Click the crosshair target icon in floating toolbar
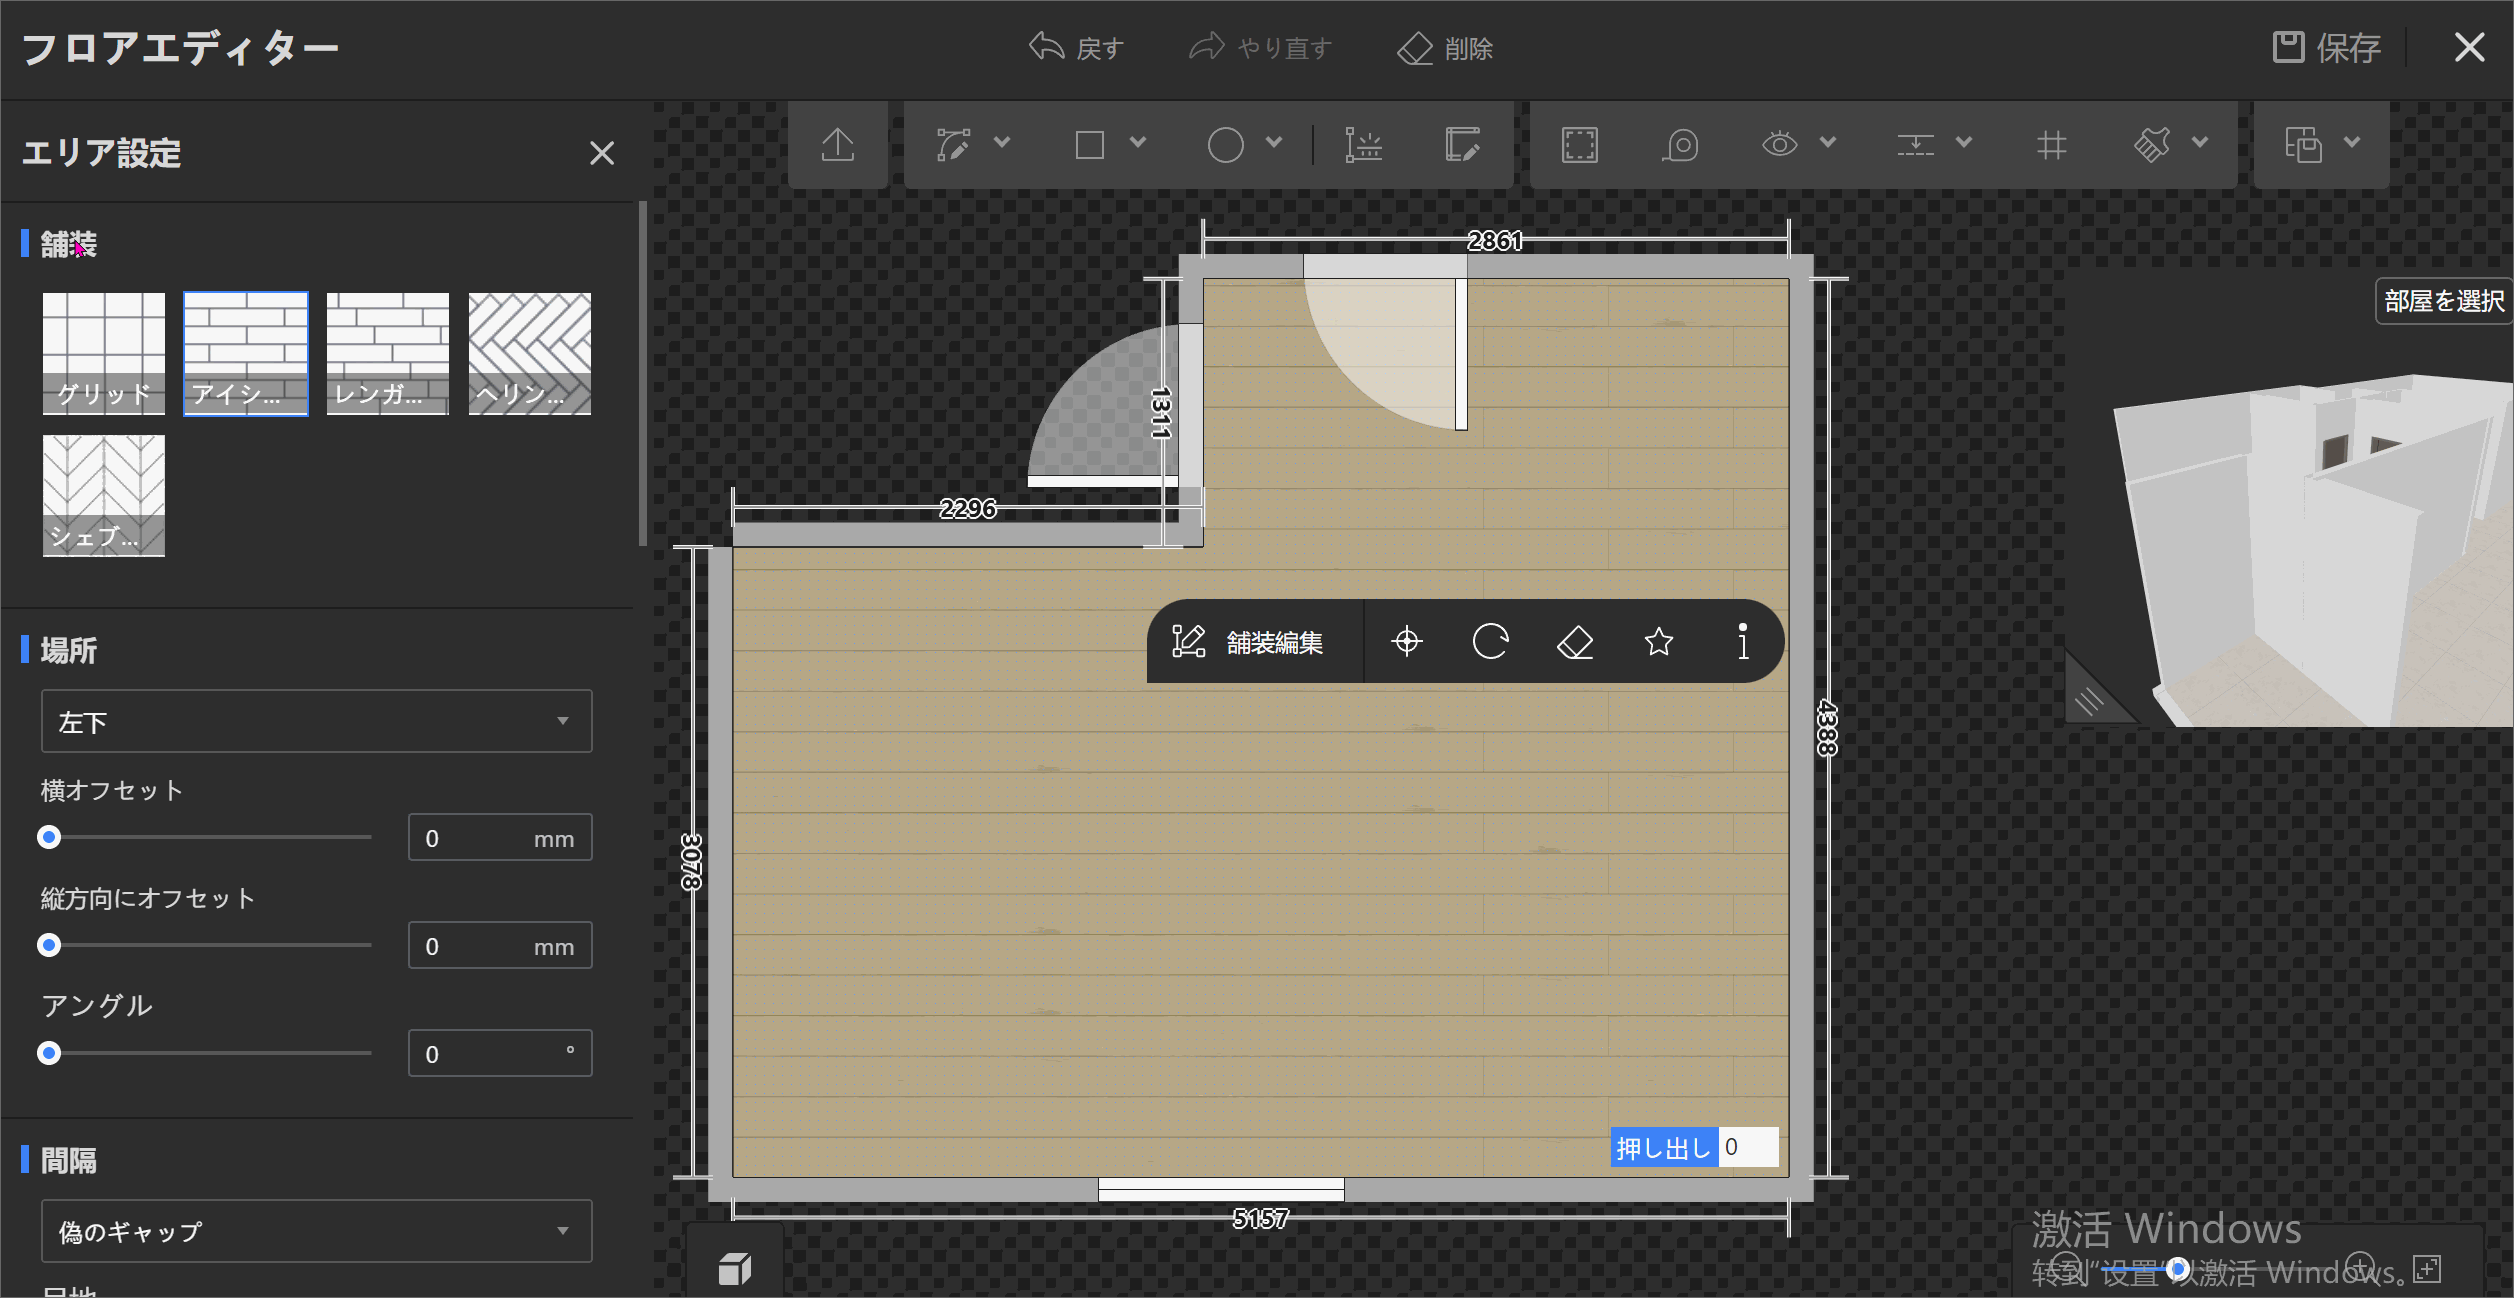 1407,641
